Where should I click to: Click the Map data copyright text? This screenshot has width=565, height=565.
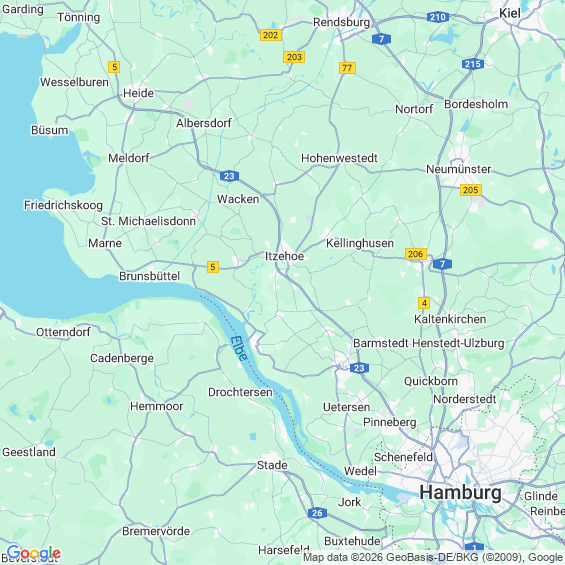tap(434, 557)
